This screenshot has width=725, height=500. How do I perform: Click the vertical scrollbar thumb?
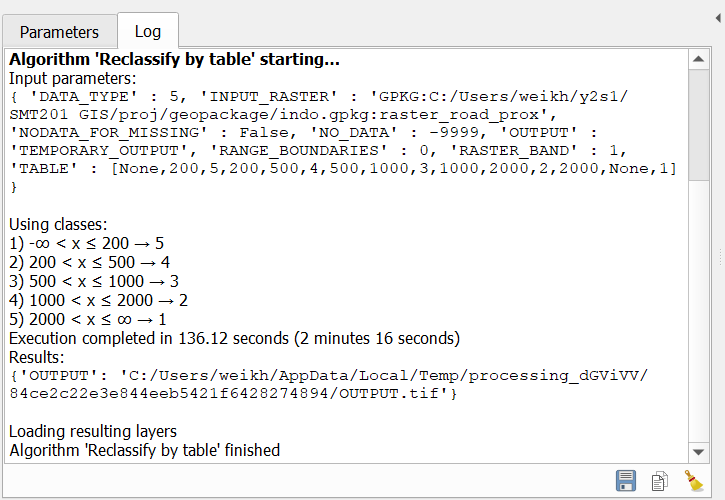699,125
